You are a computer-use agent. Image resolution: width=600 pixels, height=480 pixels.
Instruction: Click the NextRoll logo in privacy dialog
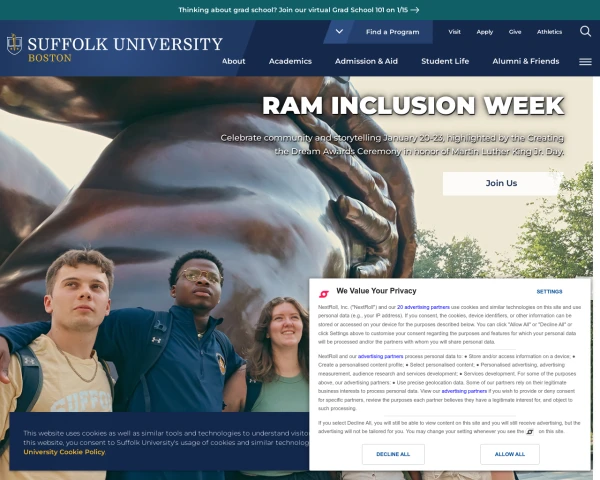pos(324,294)
